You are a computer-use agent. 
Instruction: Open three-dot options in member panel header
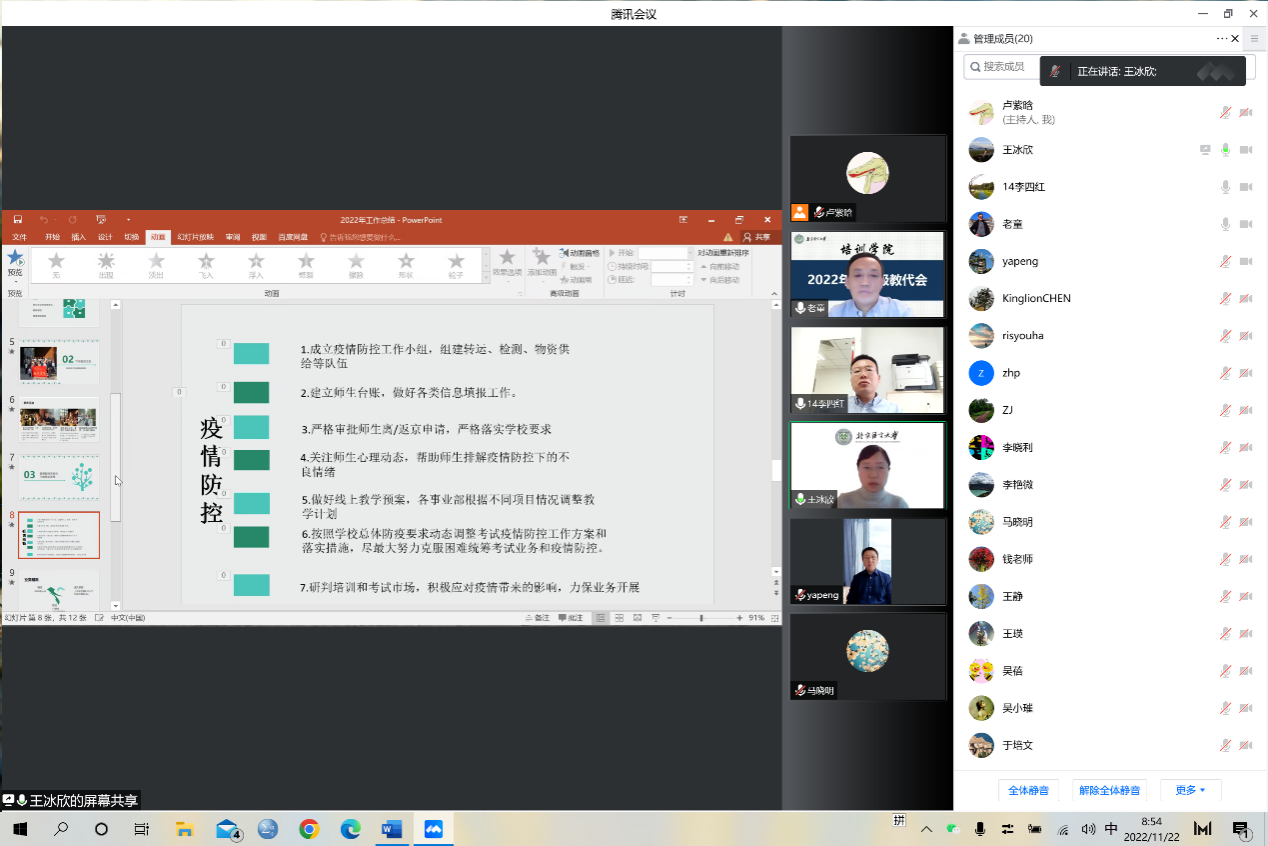1221,39
